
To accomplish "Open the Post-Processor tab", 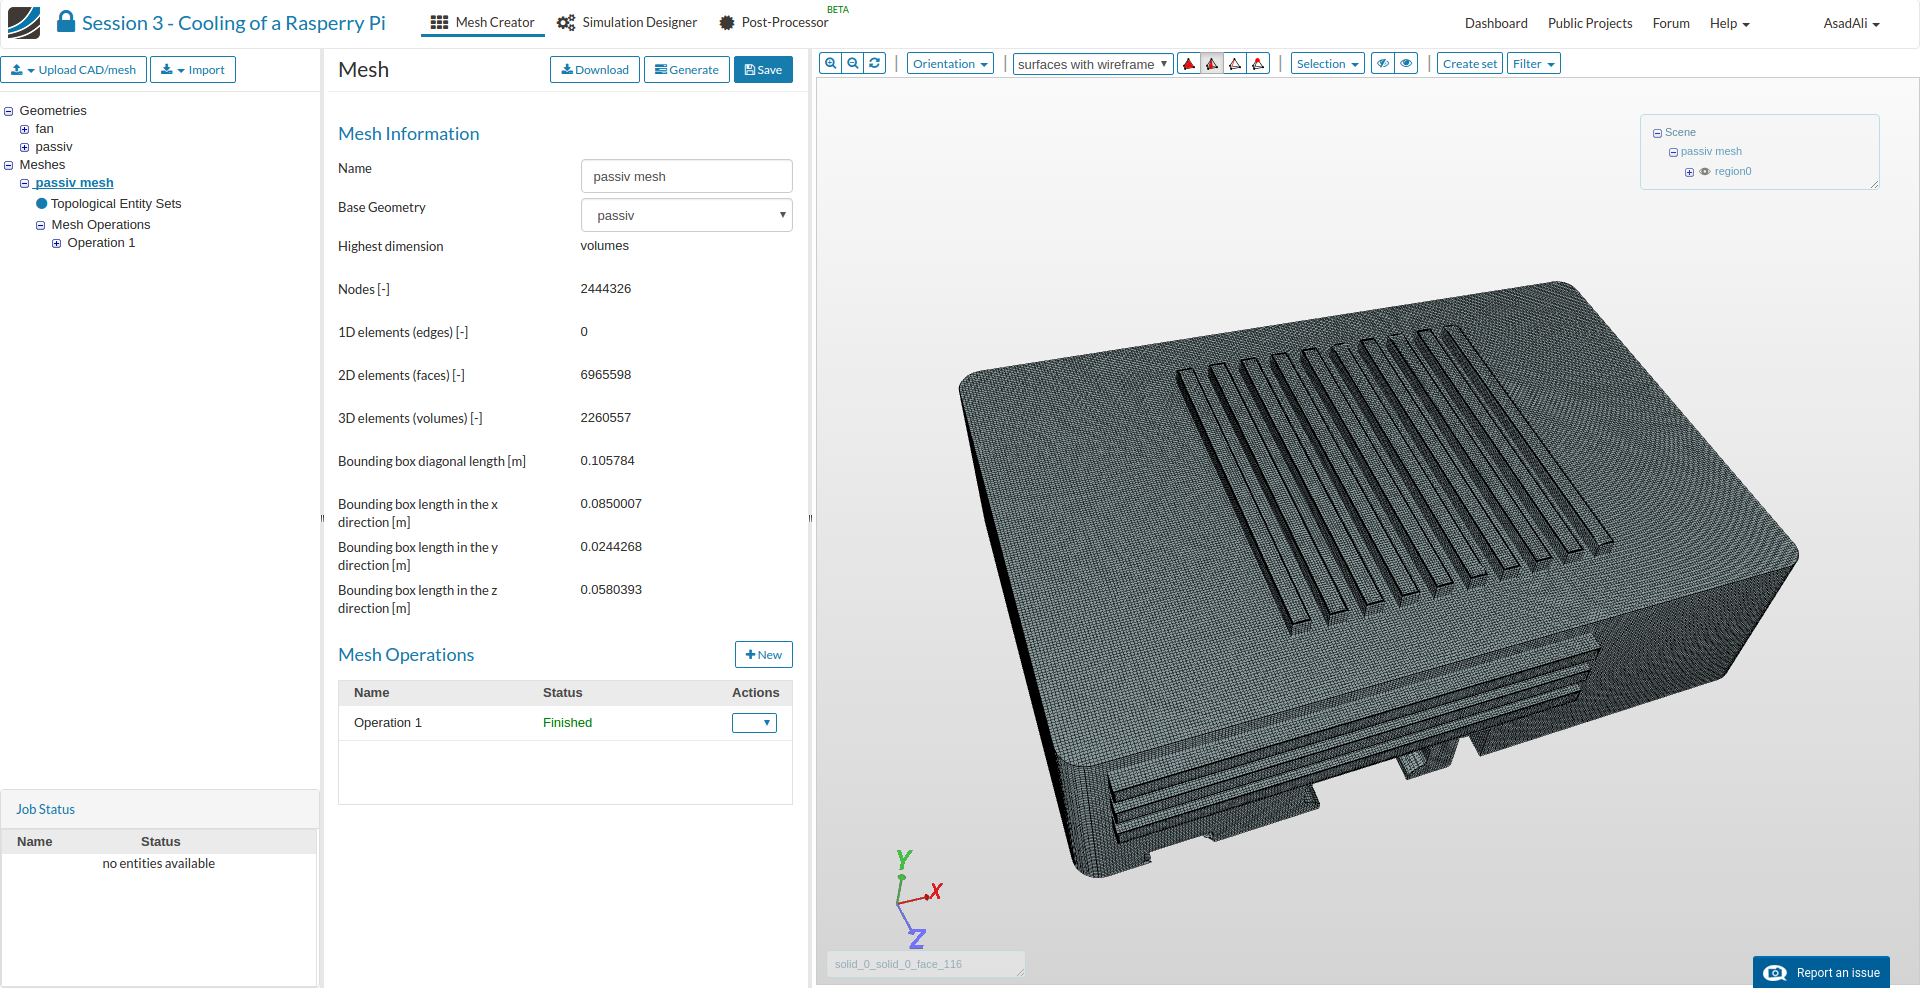I will [773, 23].
